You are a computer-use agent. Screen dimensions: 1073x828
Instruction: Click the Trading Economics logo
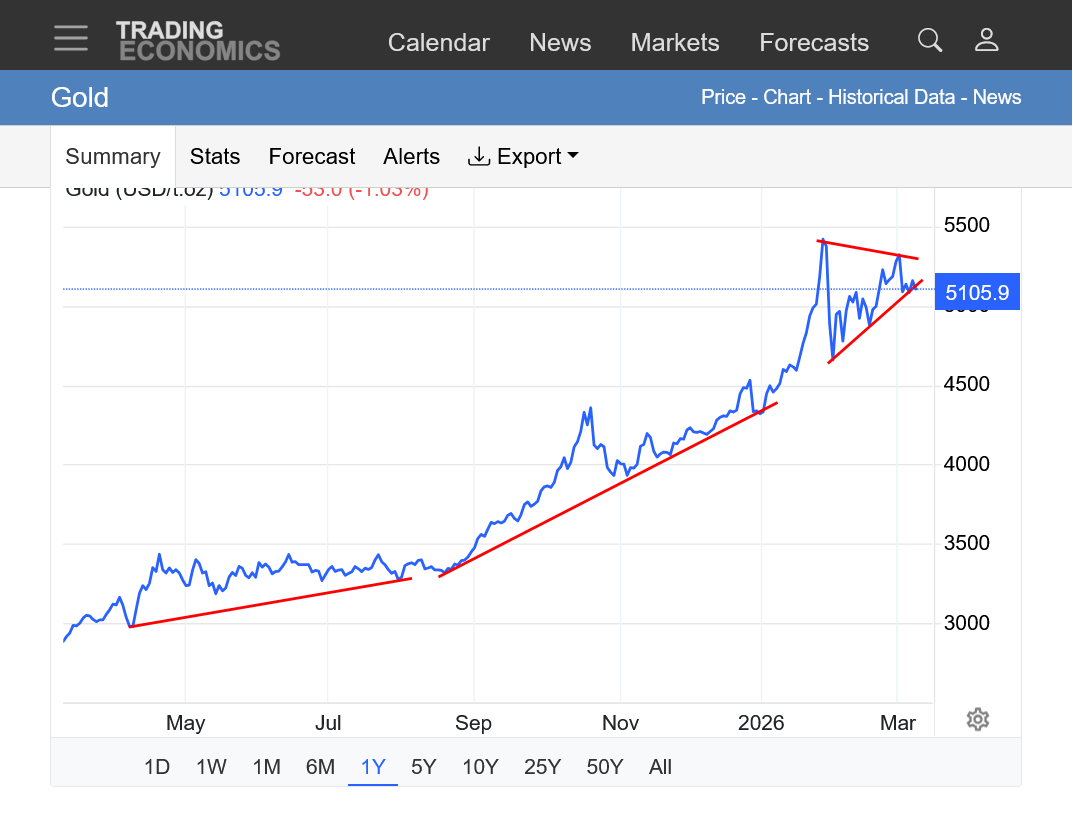coord(198,41)
